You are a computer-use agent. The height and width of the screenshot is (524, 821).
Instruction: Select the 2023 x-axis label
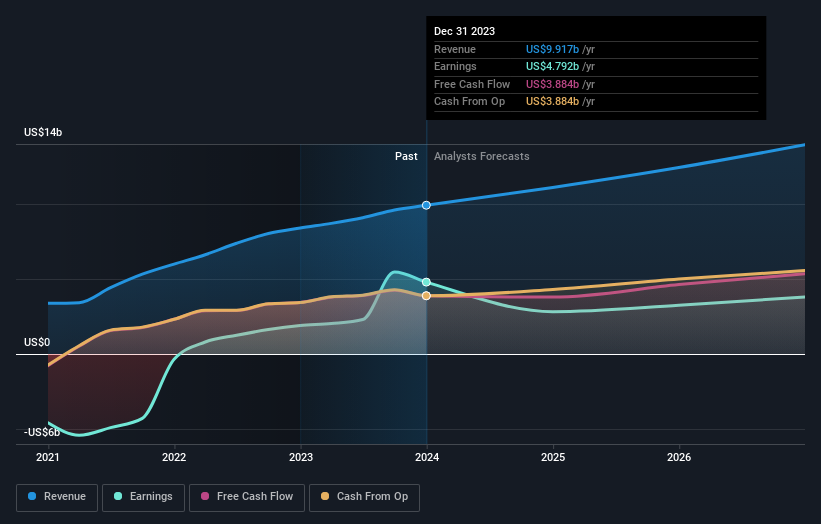coord(301,457)
